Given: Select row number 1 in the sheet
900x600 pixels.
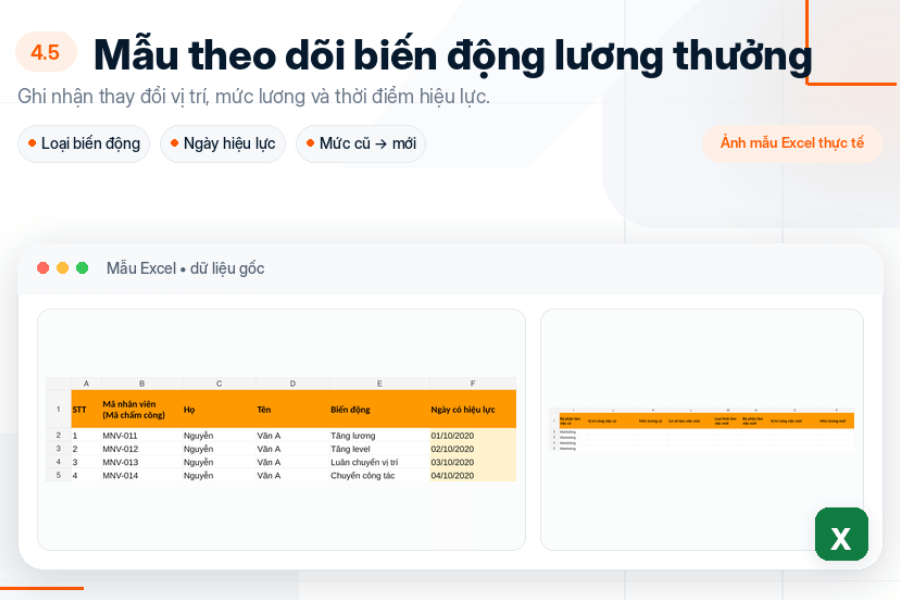Looking at the screenshot, I should (x=58, y=409).
